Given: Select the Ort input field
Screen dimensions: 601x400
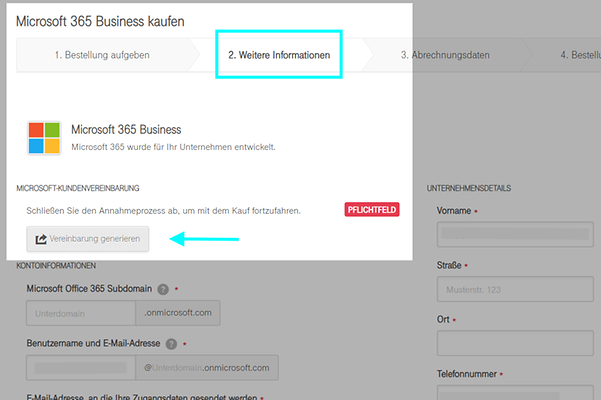Looking at the screenshot, I should pos(515,345).
